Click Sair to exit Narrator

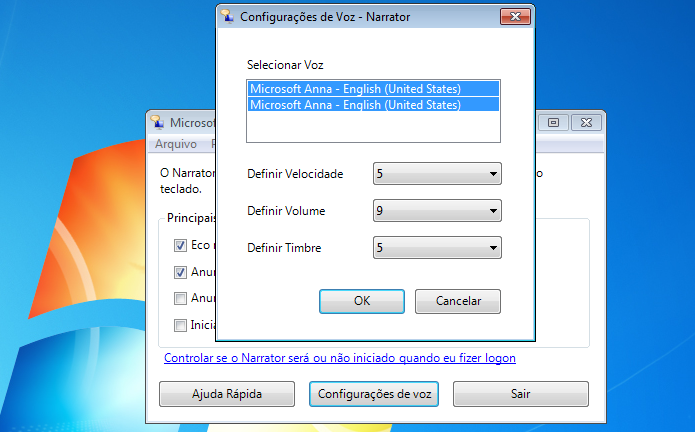pyautogui.click(x=521, y=394)
